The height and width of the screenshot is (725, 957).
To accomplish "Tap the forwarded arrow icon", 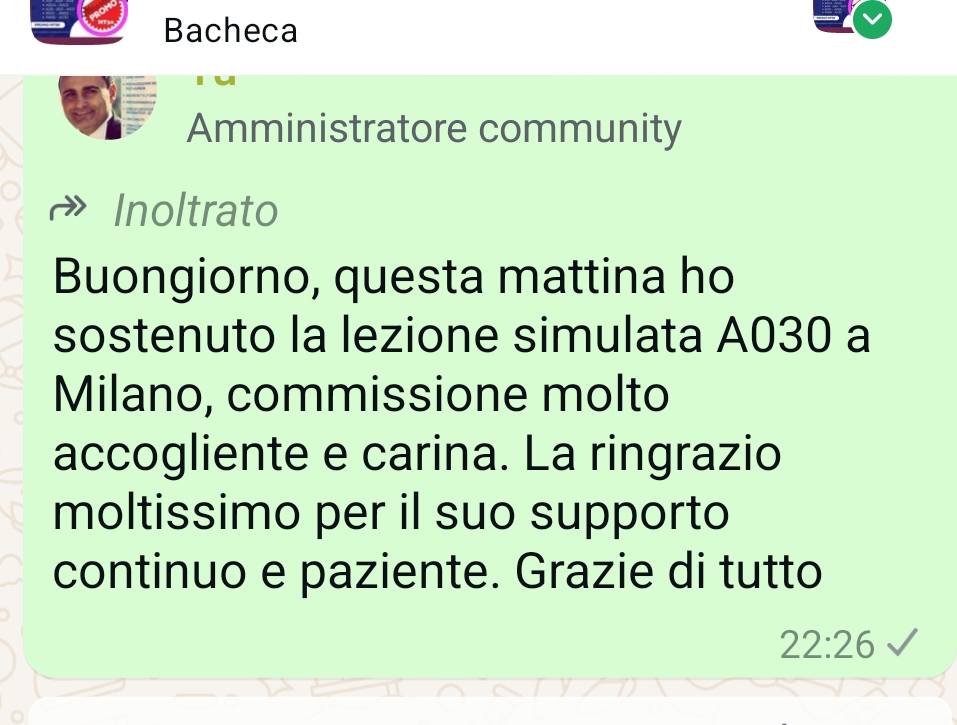I will (x=68, y=209).
